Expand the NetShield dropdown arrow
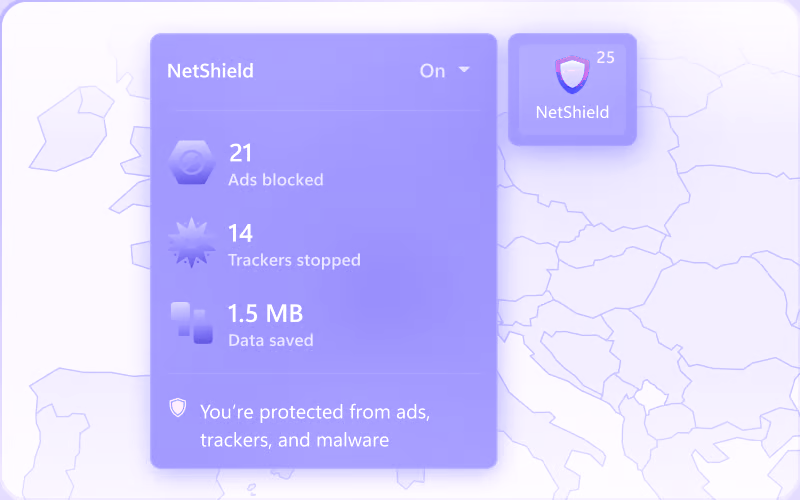 point(463,70)
